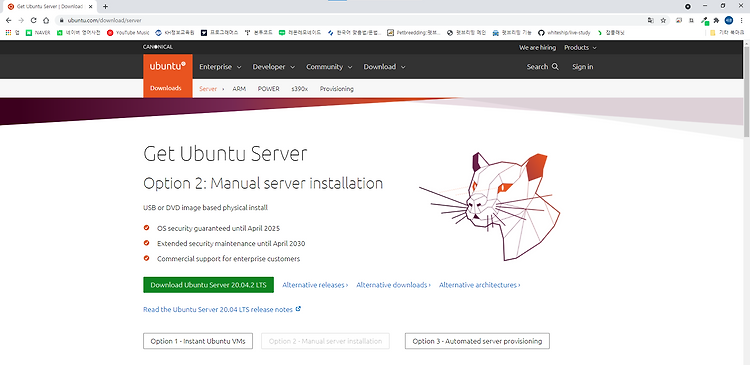Viewport: 750px width, 365px height.
Task: Click the padlock site info icon
Action: coord(61,20)
